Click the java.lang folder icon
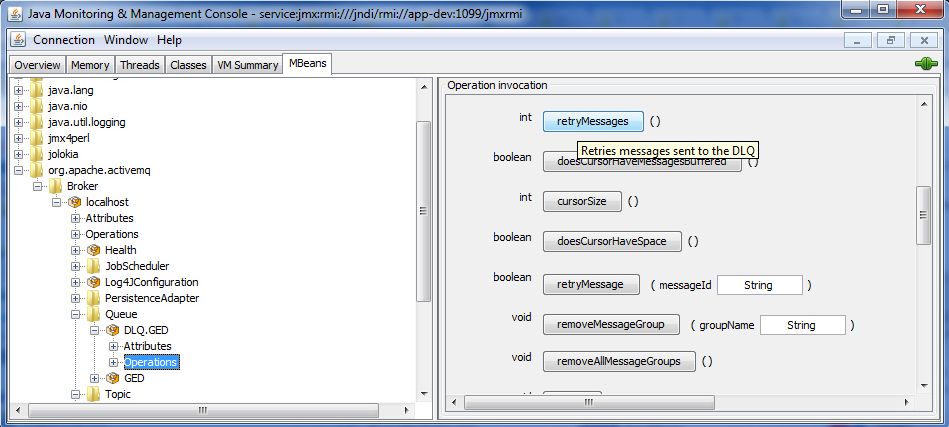The height and width of the screenshot is (427, 949). [x=36, y=90]
